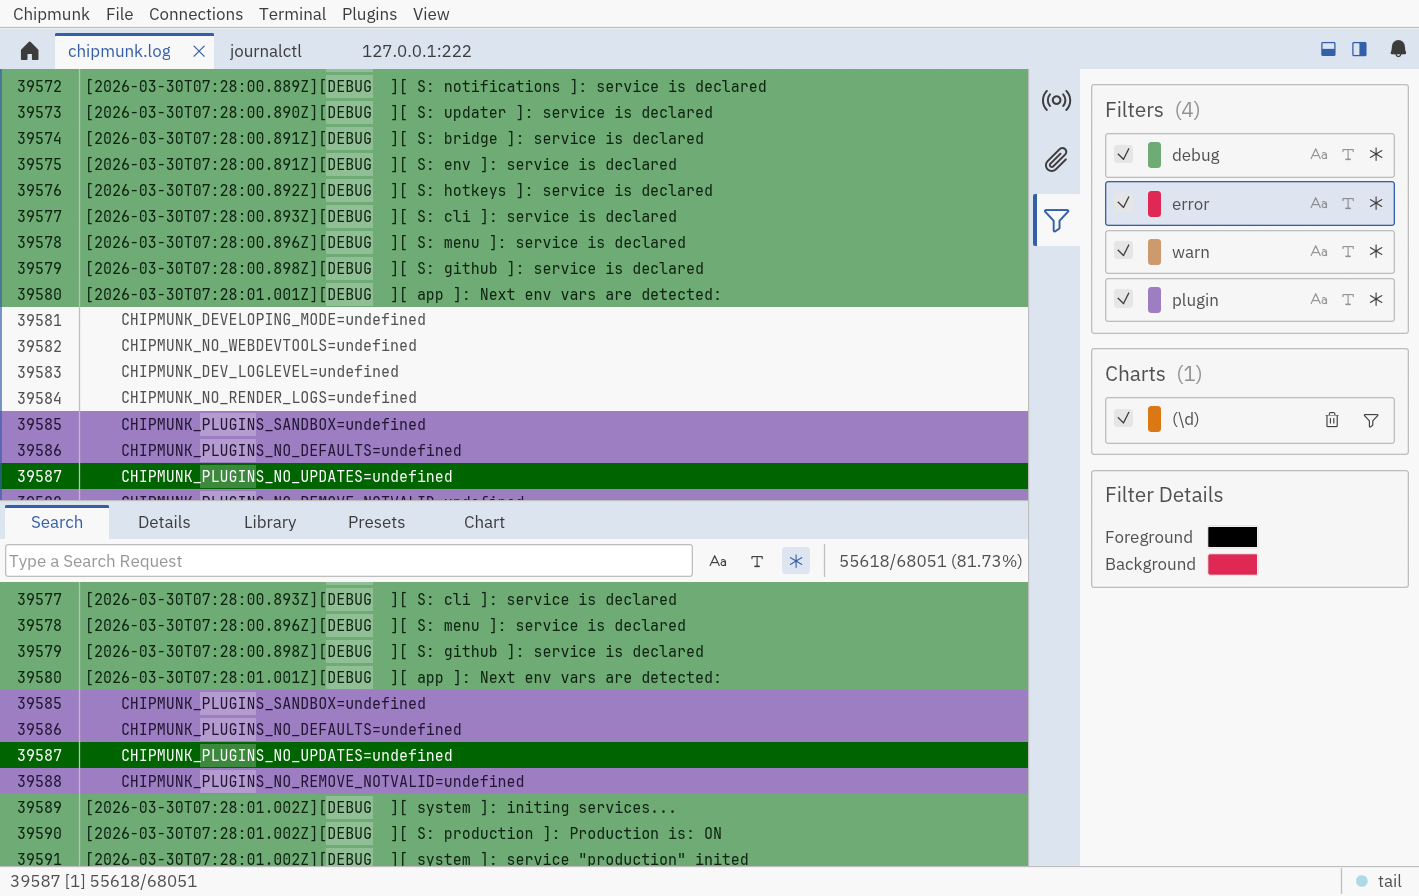Switch to the 127.0.0.1:222 tab
This screenshot has height=896, width=1419.
tap(417, 51)
